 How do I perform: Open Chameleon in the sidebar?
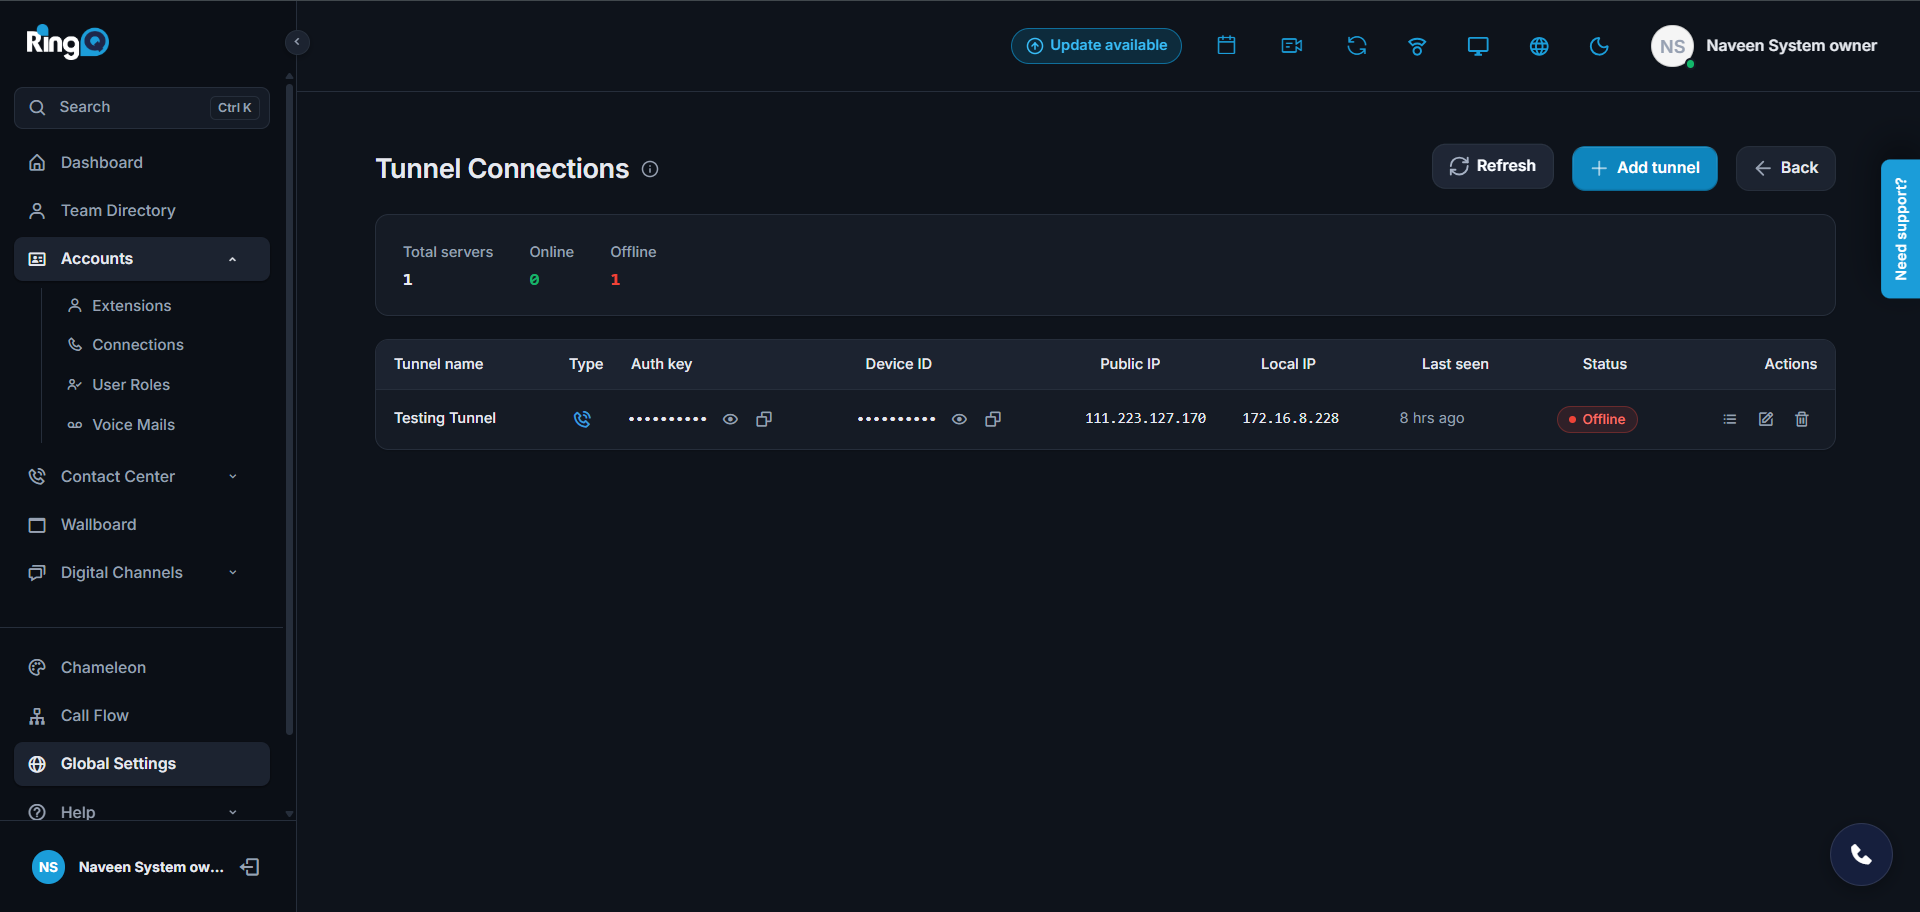(x=142, y=668)
